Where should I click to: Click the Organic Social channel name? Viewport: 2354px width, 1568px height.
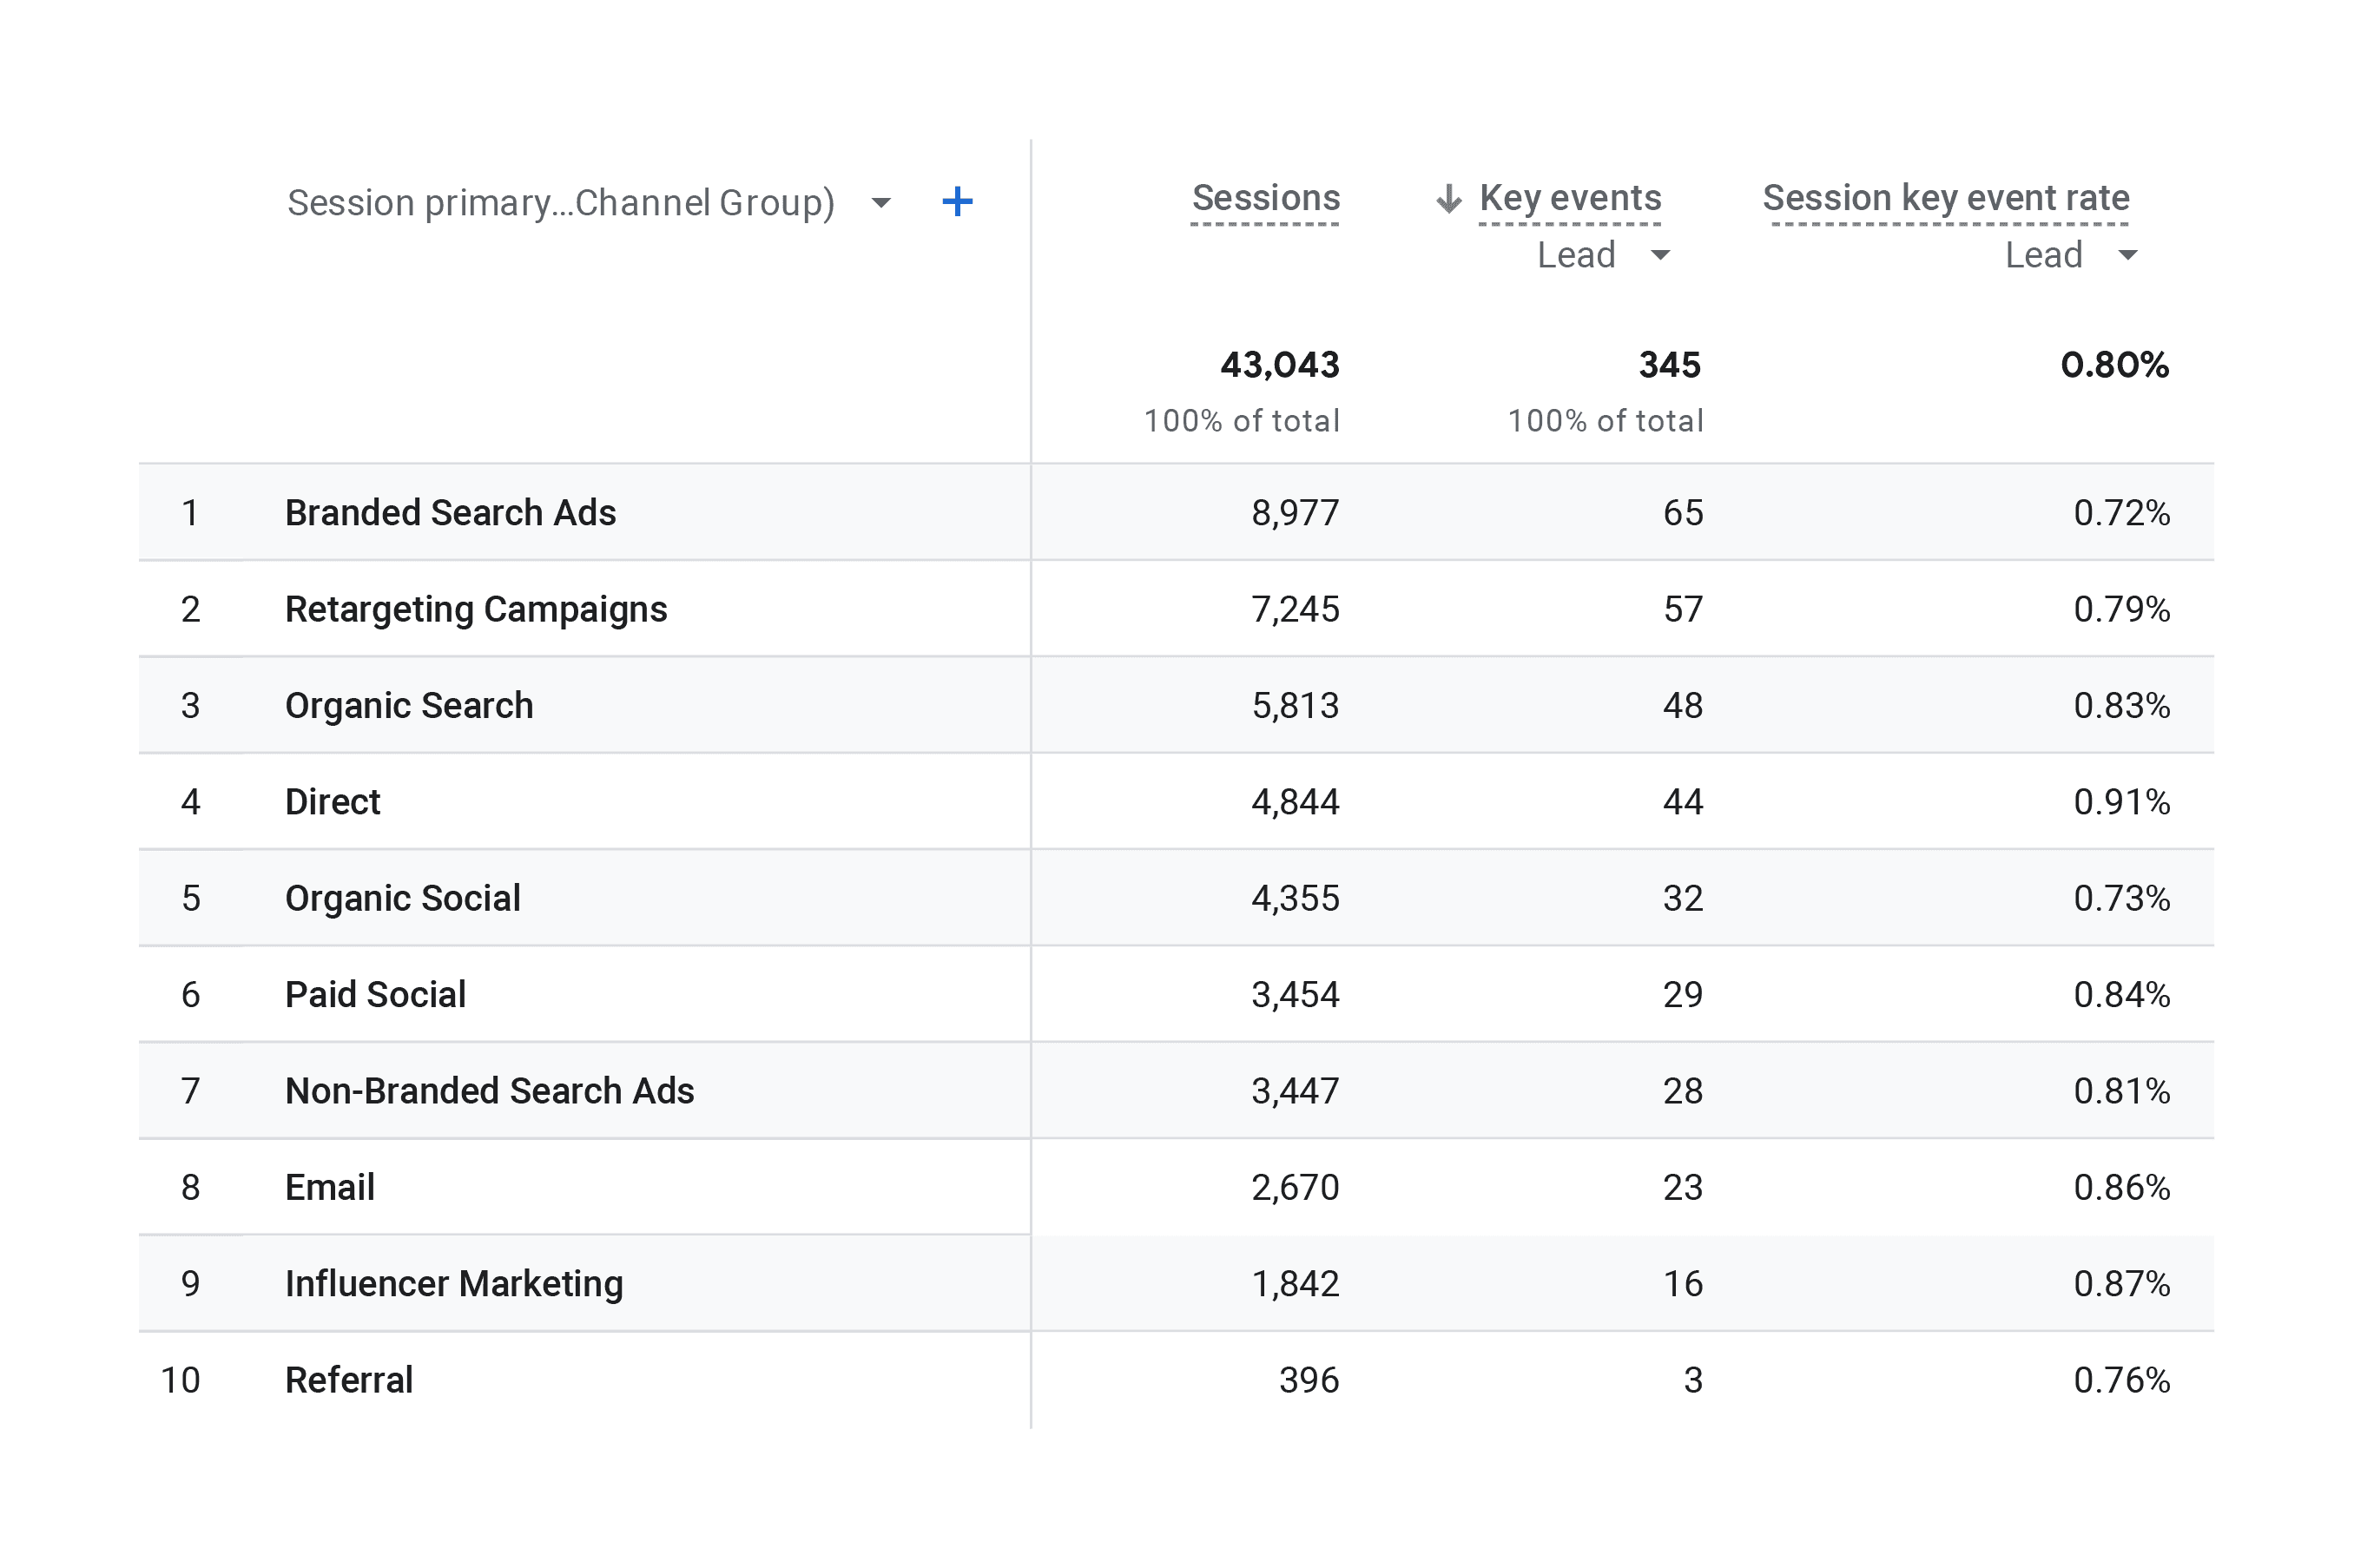(402, 898)
